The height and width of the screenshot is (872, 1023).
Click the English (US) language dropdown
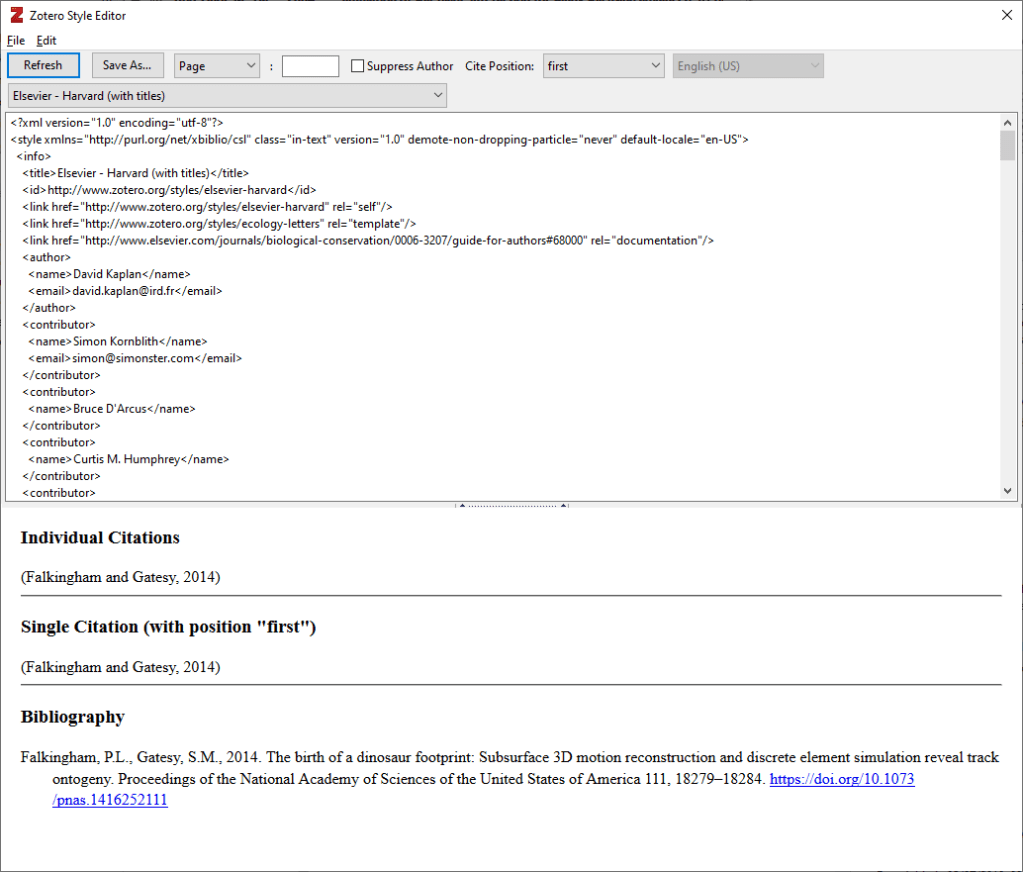click(748, 66)
